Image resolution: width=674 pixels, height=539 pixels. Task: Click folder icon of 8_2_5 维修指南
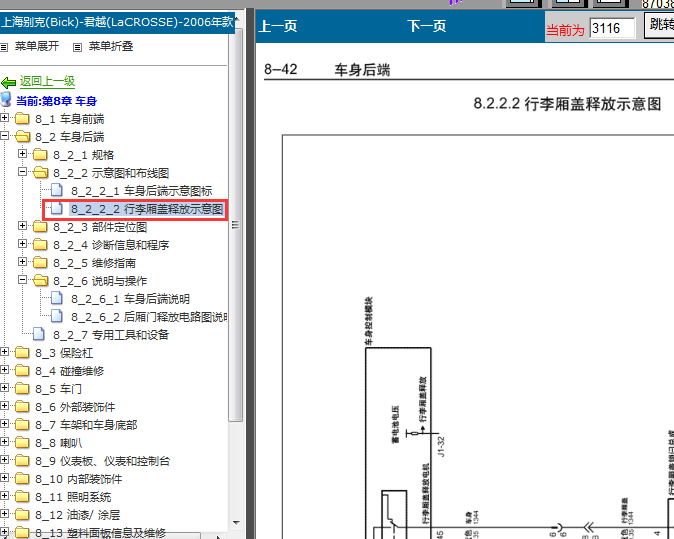click(x=40, y=262)
